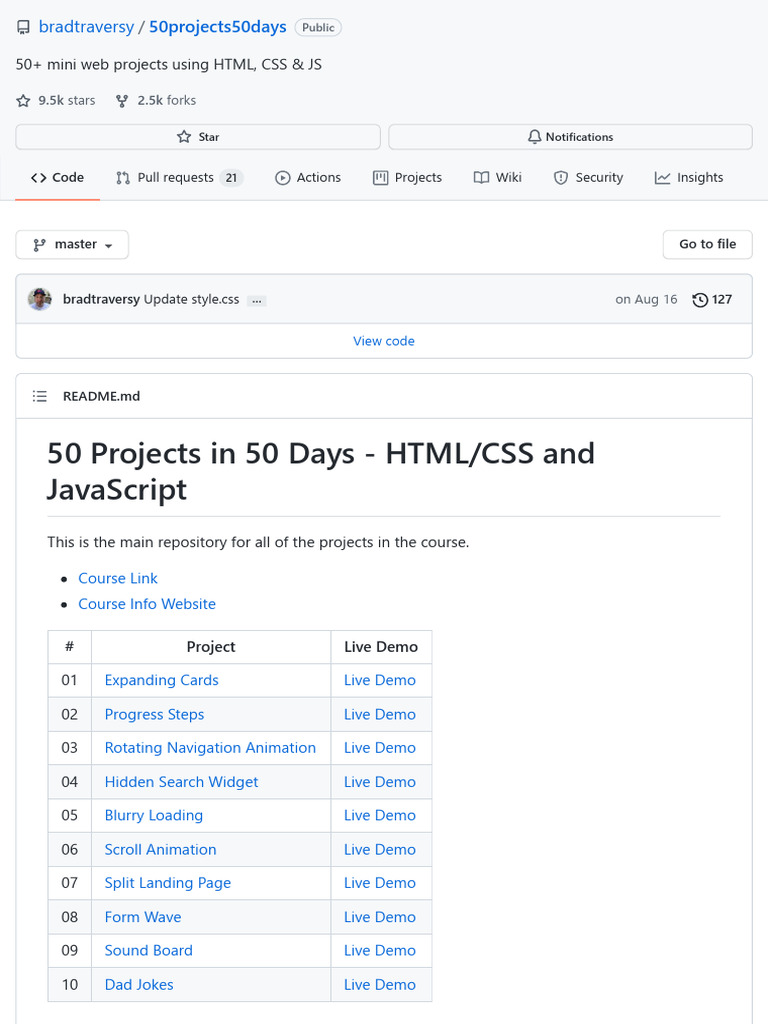Star the 50projects50days repository
Viewport: 768px width, 1024px height.
click(x=198, y=137)
